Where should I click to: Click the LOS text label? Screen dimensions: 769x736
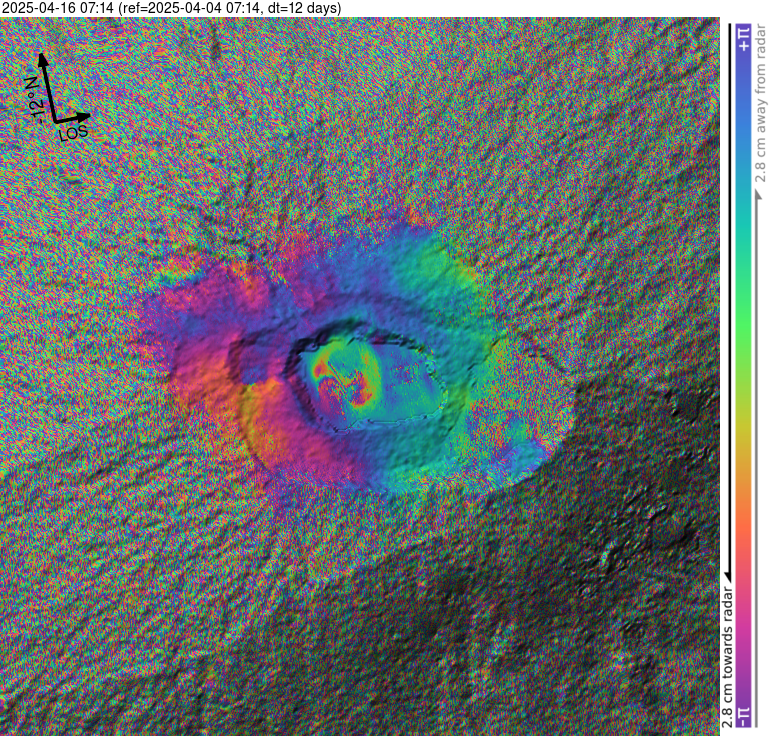[x=75, y=132]
